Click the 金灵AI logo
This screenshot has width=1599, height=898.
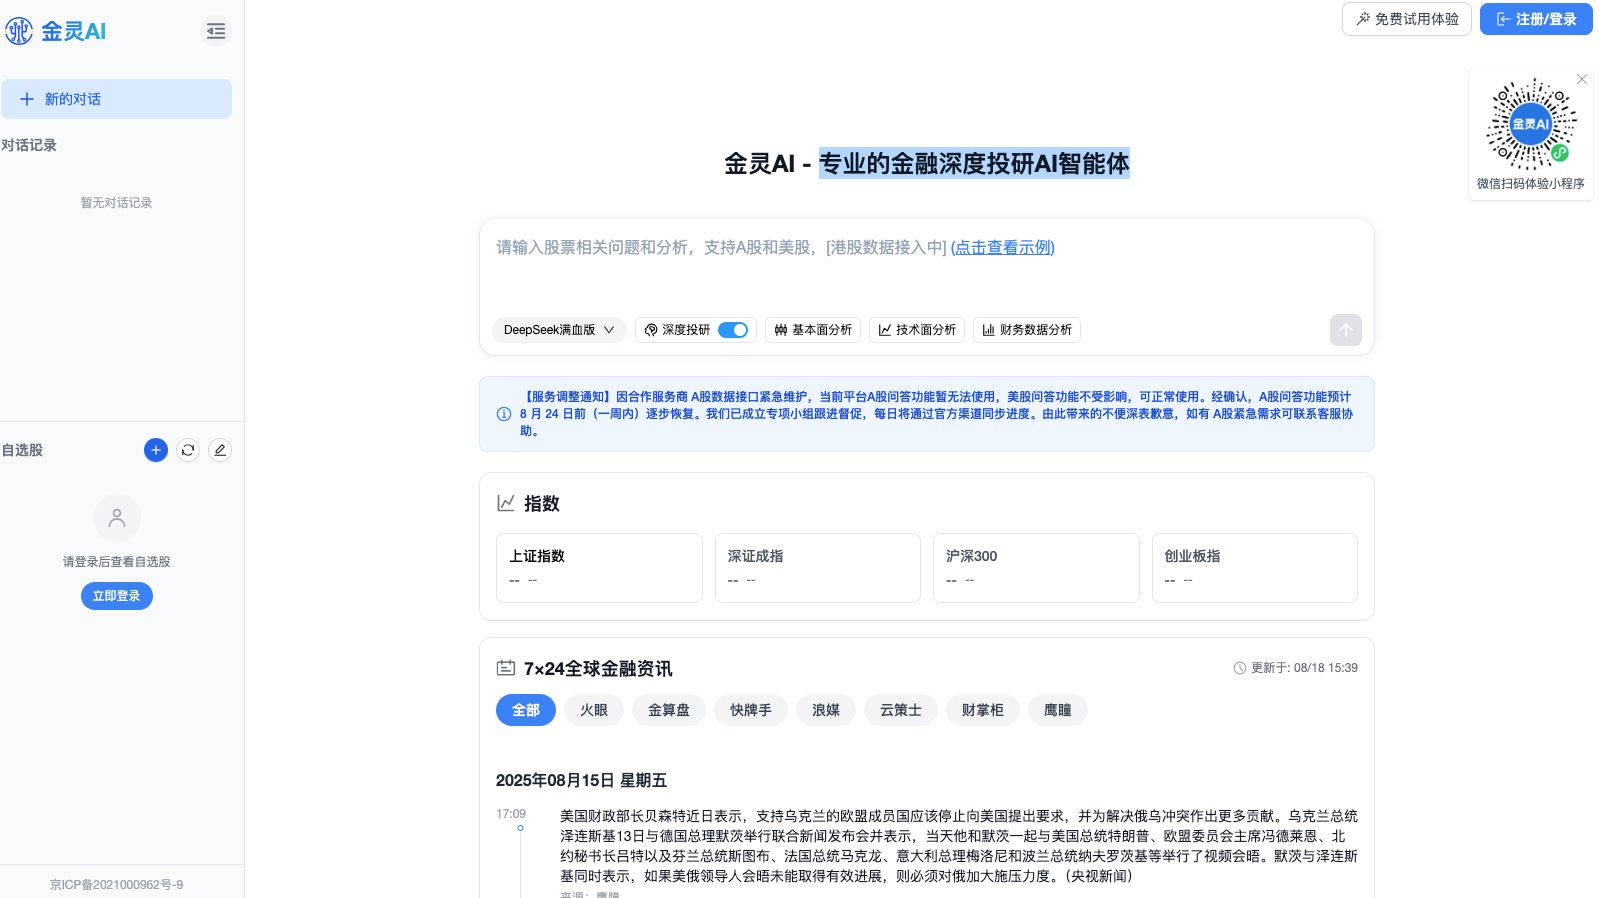[56, 31]
